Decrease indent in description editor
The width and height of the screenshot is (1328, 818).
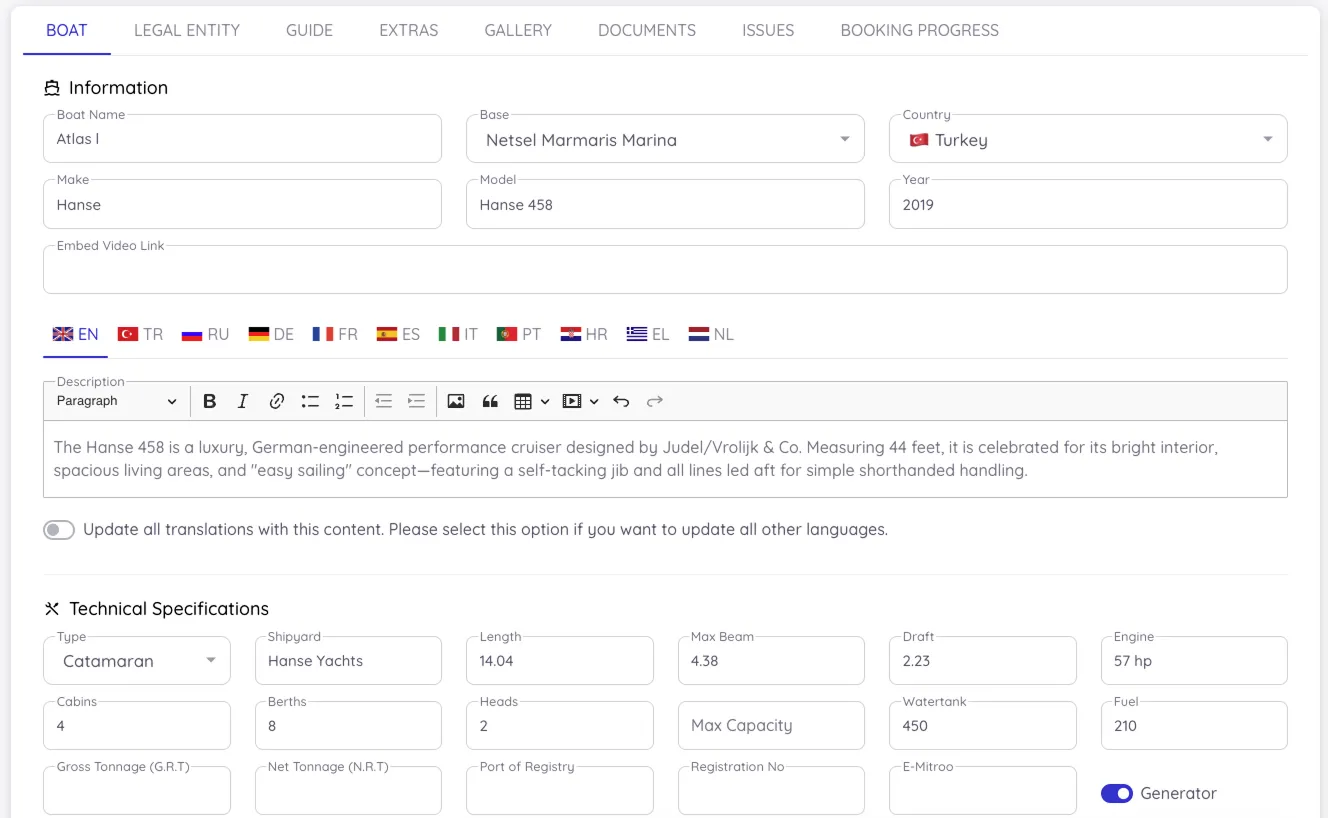tap(383, 401)
